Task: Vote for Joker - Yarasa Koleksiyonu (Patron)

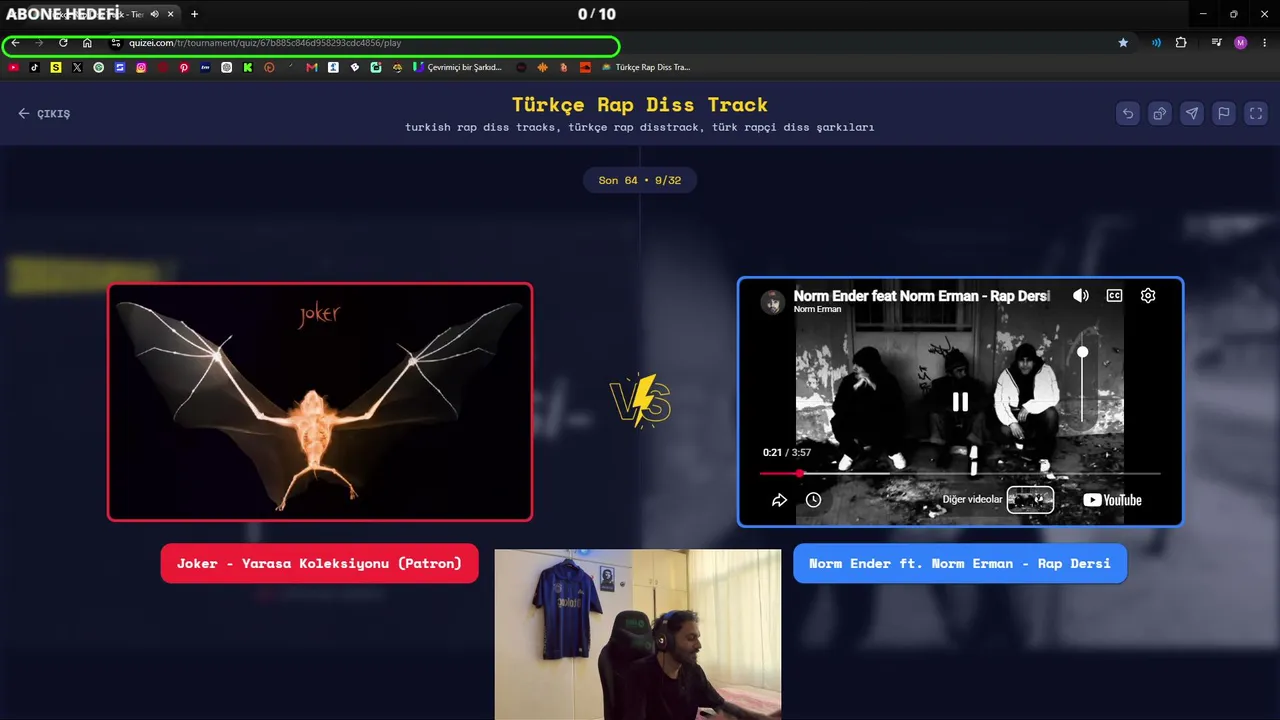Action: (x=320, y=563)
